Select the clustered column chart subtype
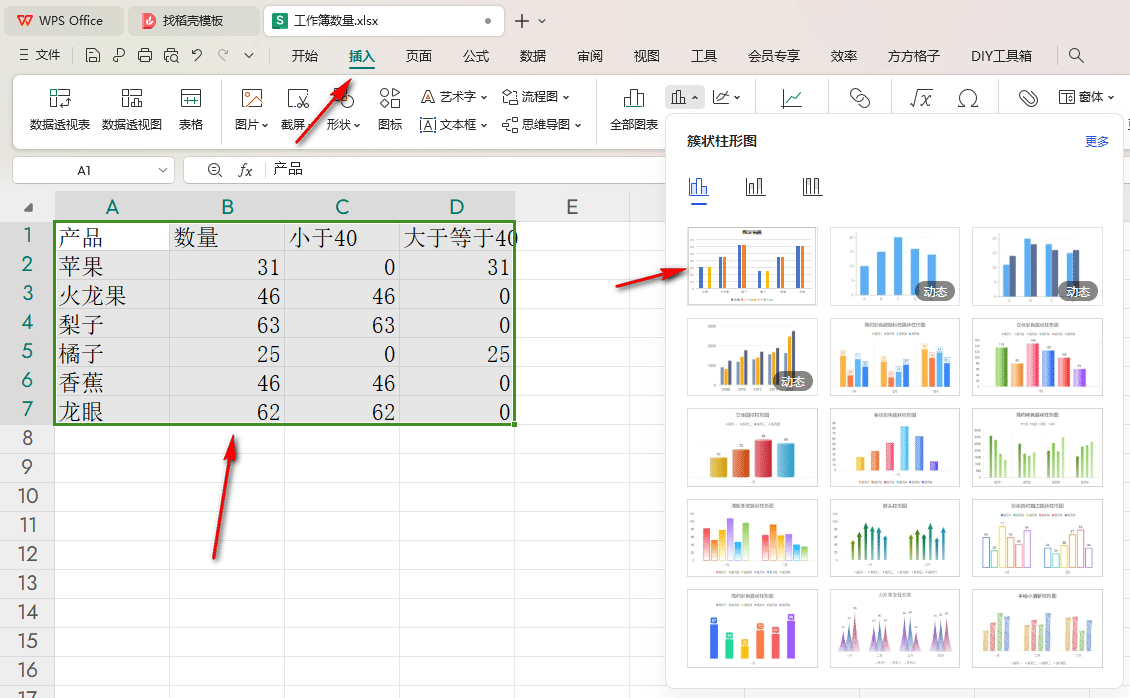Screen dimensions: 1130x698 tap(698, 189)
